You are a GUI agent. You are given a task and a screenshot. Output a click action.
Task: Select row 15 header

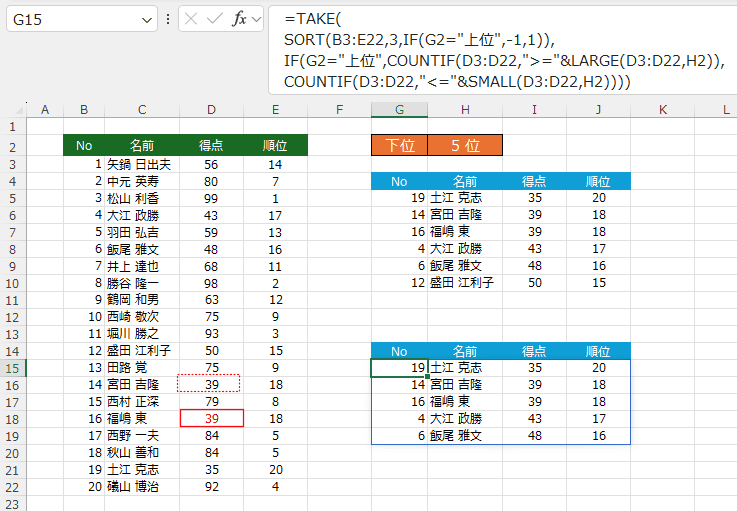point(12,368)
